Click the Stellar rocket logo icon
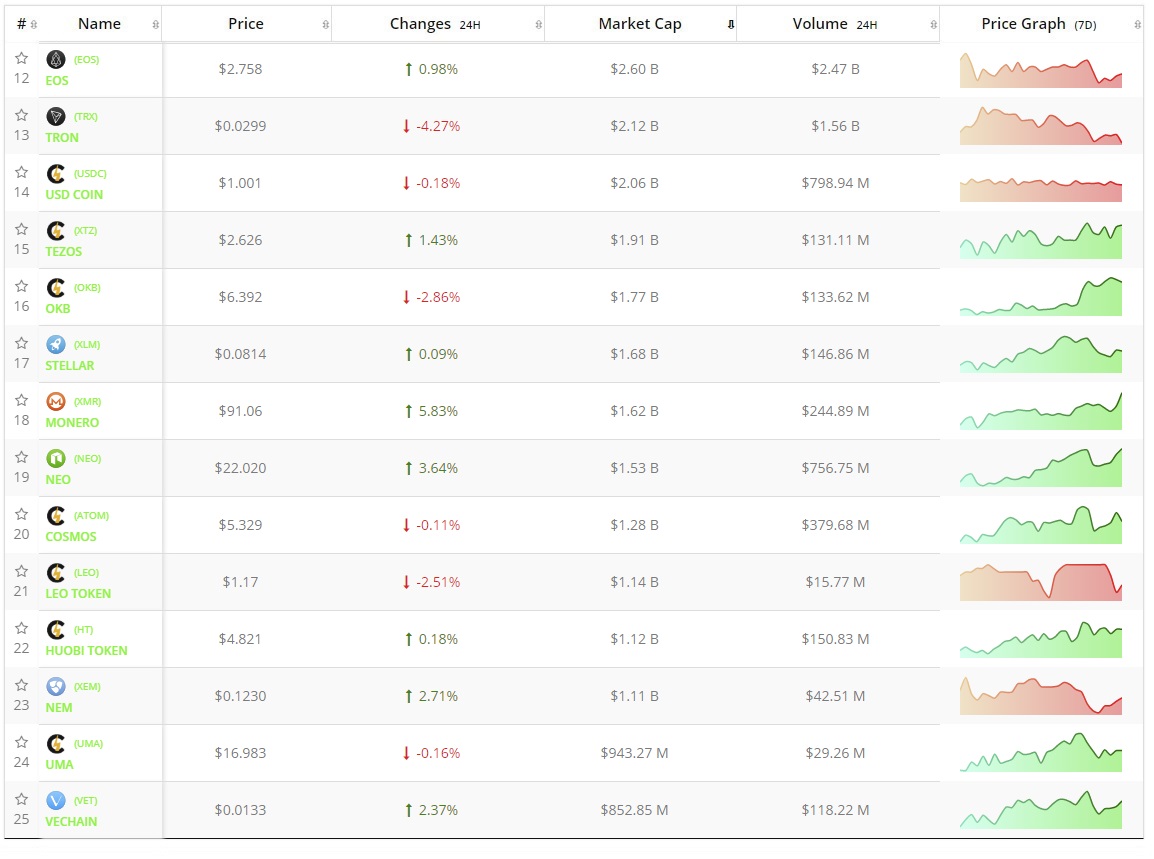 point(56,344)
